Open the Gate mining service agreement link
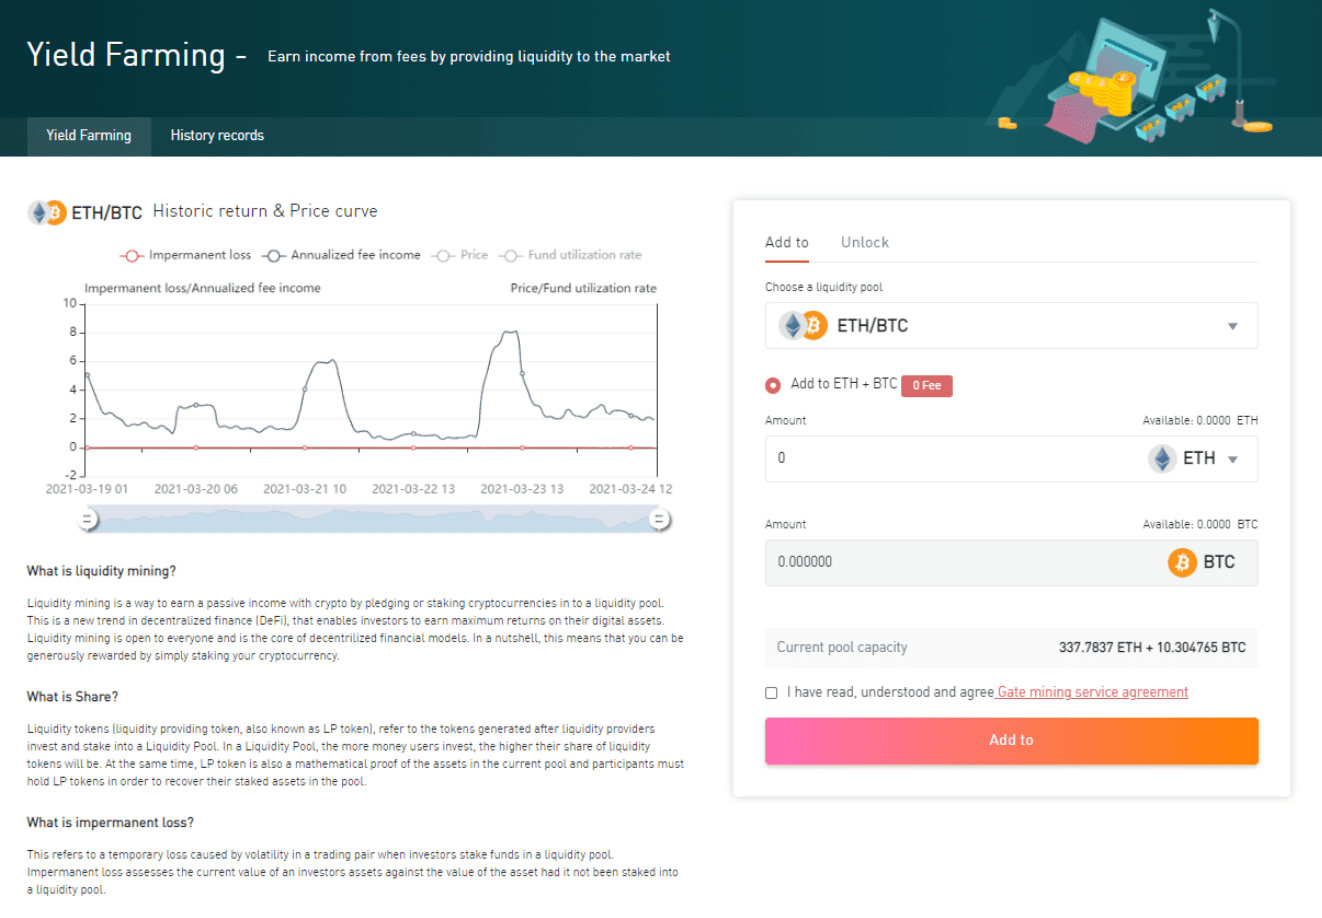Image resolution: width=1322 pixels, height=918 pixels. (1092, 692)
